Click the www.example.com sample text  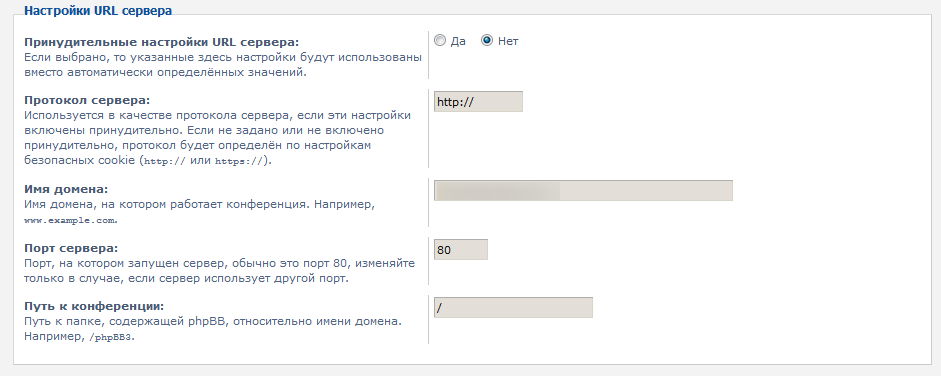point(70,220)
